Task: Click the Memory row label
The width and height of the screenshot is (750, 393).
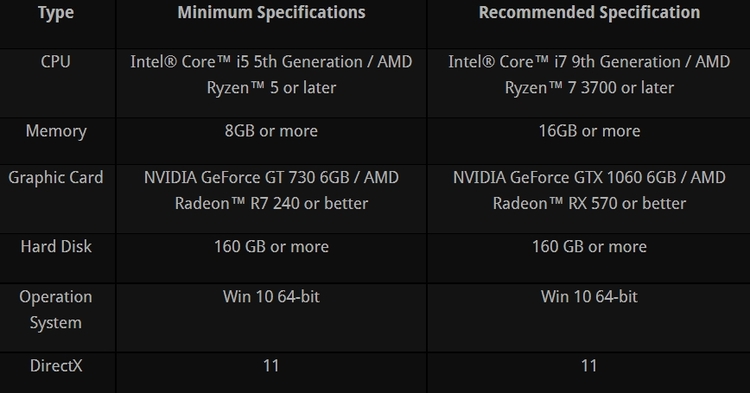Action: point(56,131)
